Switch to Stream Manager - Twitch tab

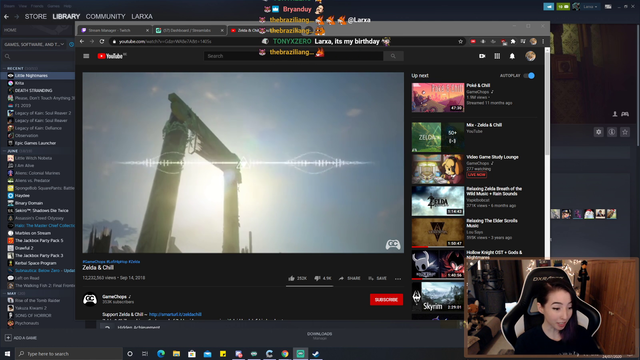coord(116,30)
